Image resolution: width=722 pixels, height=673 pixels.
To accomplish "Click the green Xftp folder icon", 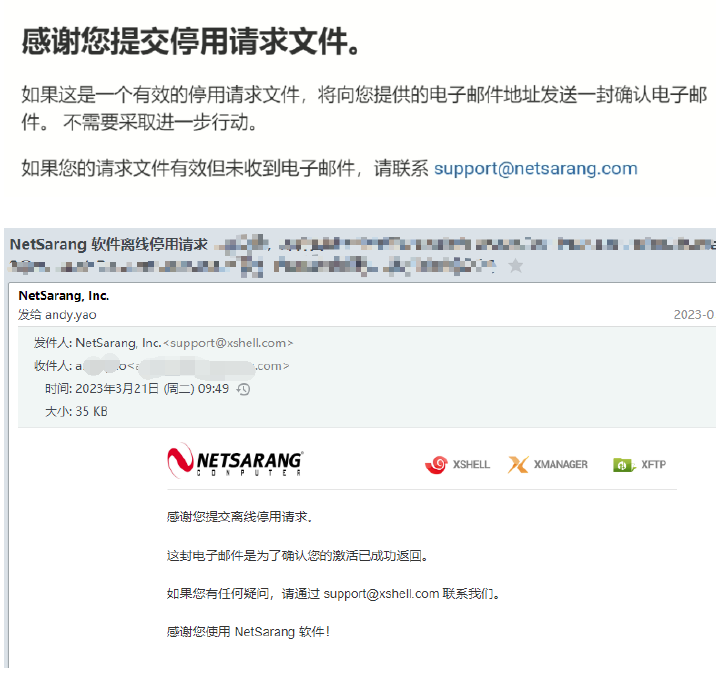I will [624, 465].
